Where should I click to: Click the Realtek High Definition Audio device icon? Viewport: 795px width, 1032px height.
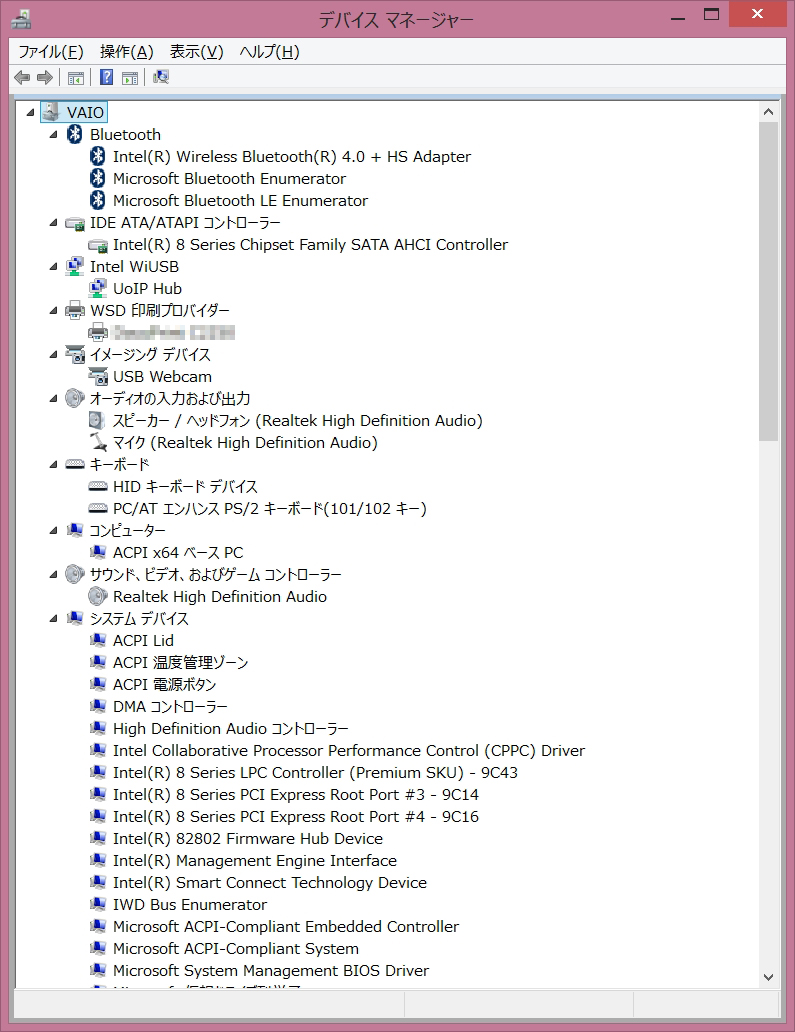[x=98, y=596]
